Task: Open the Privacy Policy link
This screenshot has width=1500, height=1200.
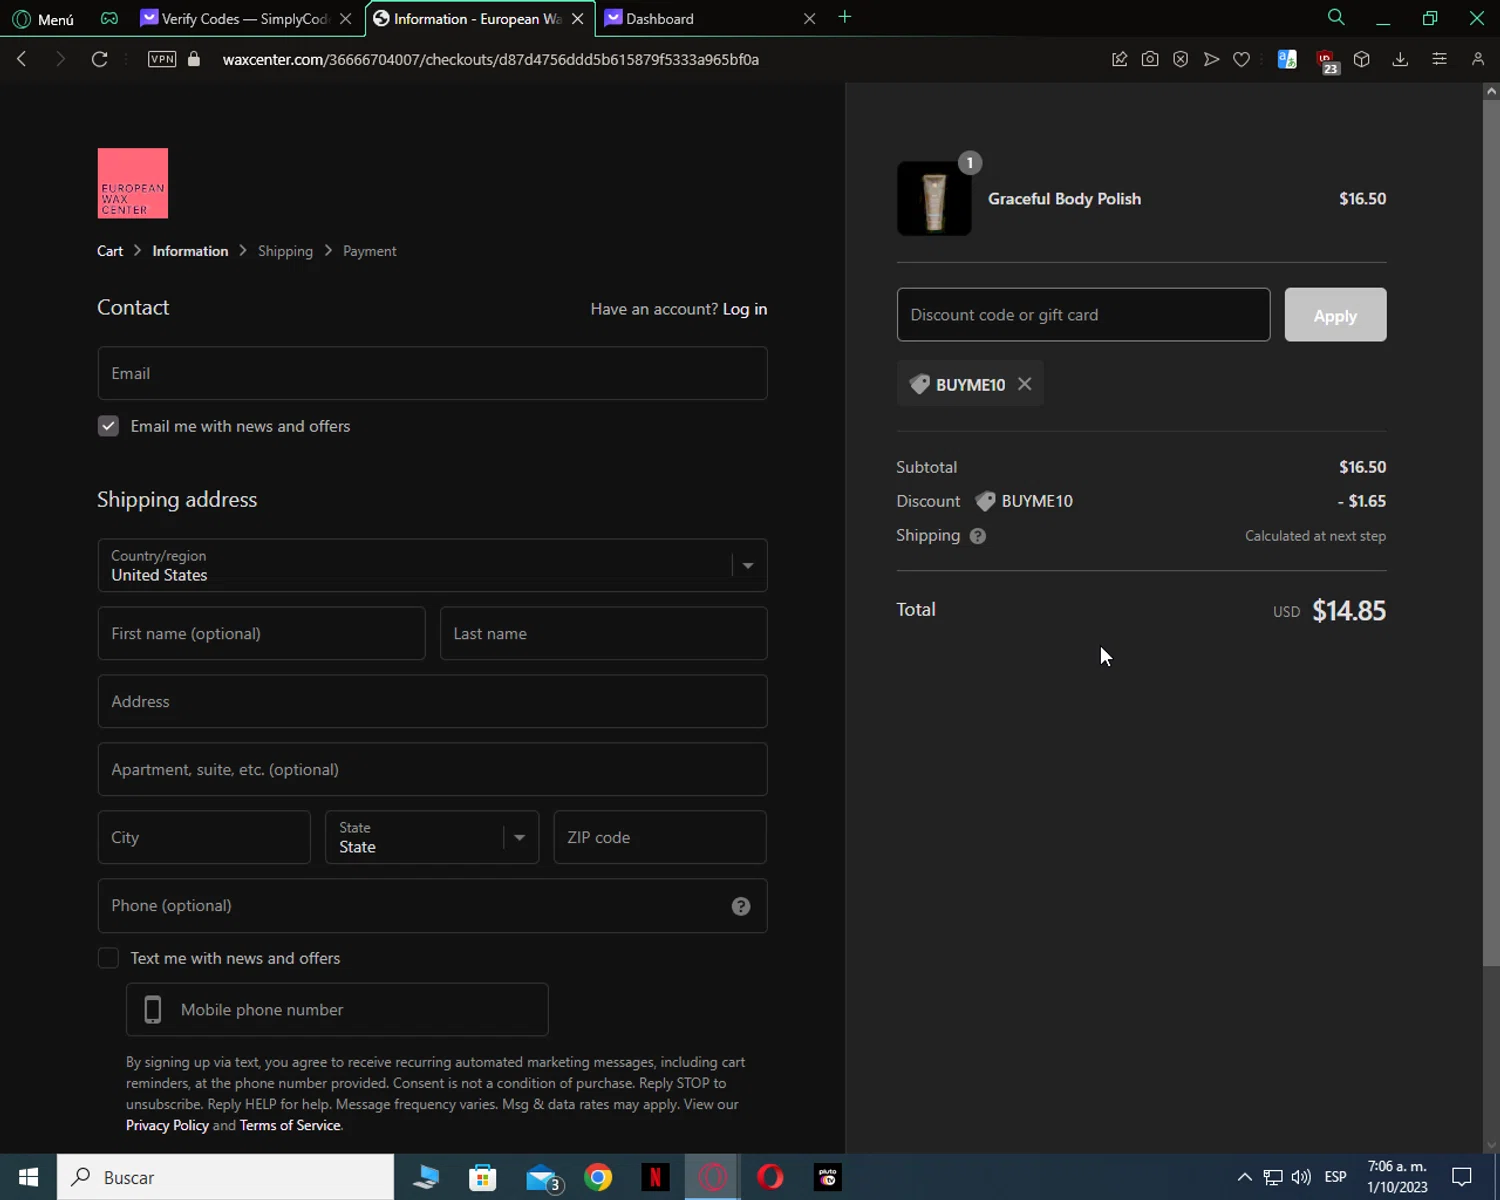Action: [167, 1125]
